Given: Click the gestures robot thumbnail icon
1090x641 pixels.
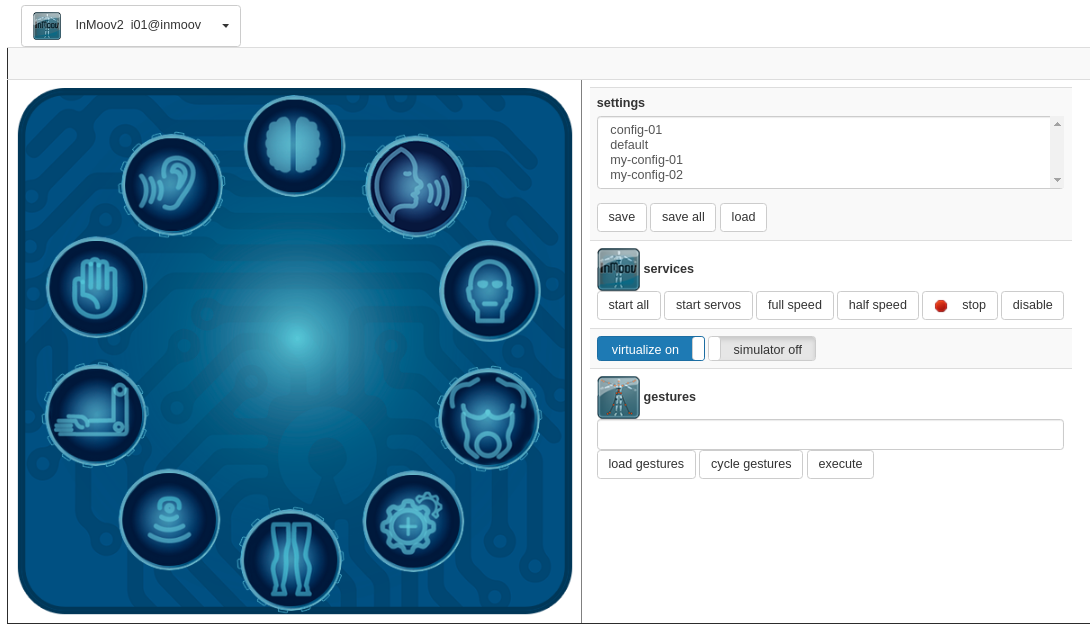Looking at the screenshot, I should tap(618, 397).
